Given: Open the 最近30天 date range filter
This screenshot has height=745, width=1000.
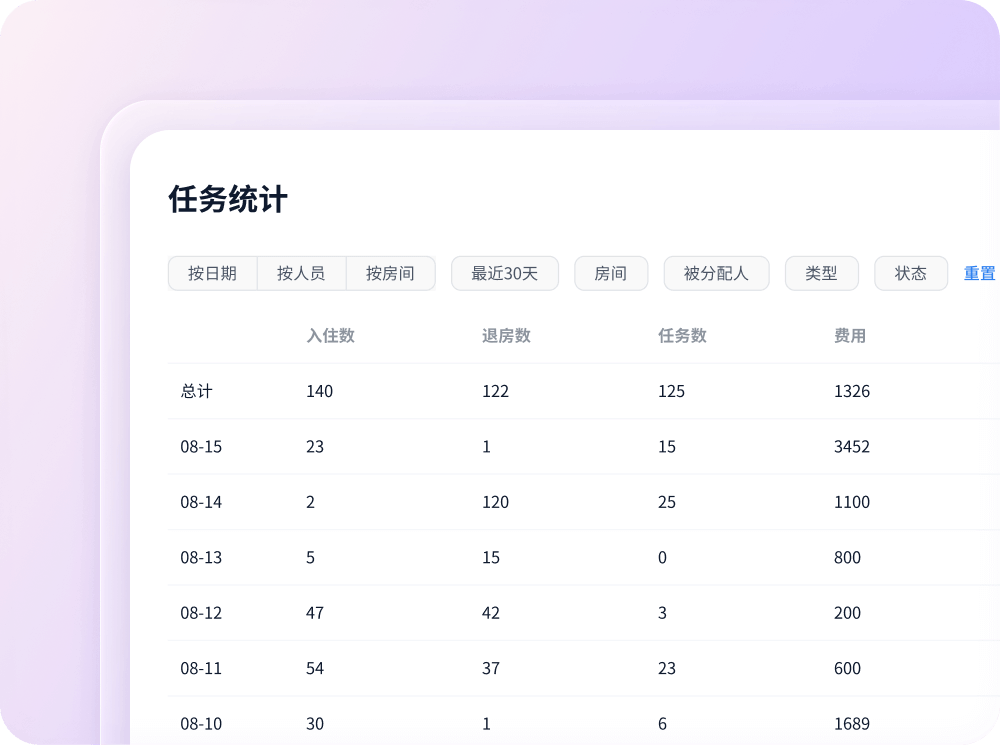Looking at the screenshot, I should point(504,273).
